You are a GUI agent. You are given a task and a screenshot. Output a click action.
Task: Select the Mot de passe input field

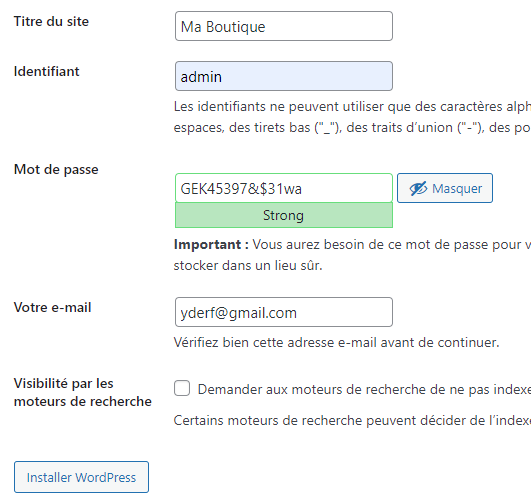click(284, 188)
